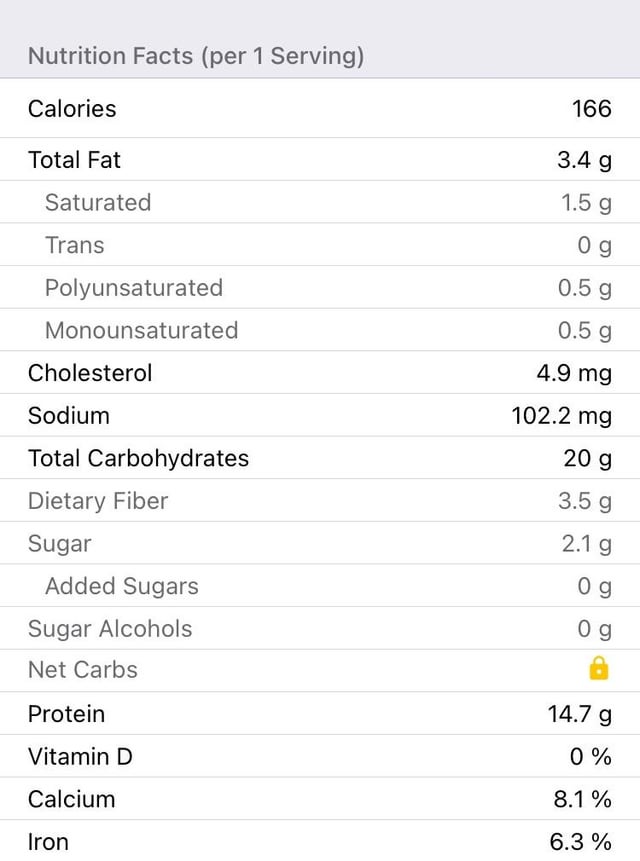Tap the Net Carbs label
640x861 pixels.
83,670
